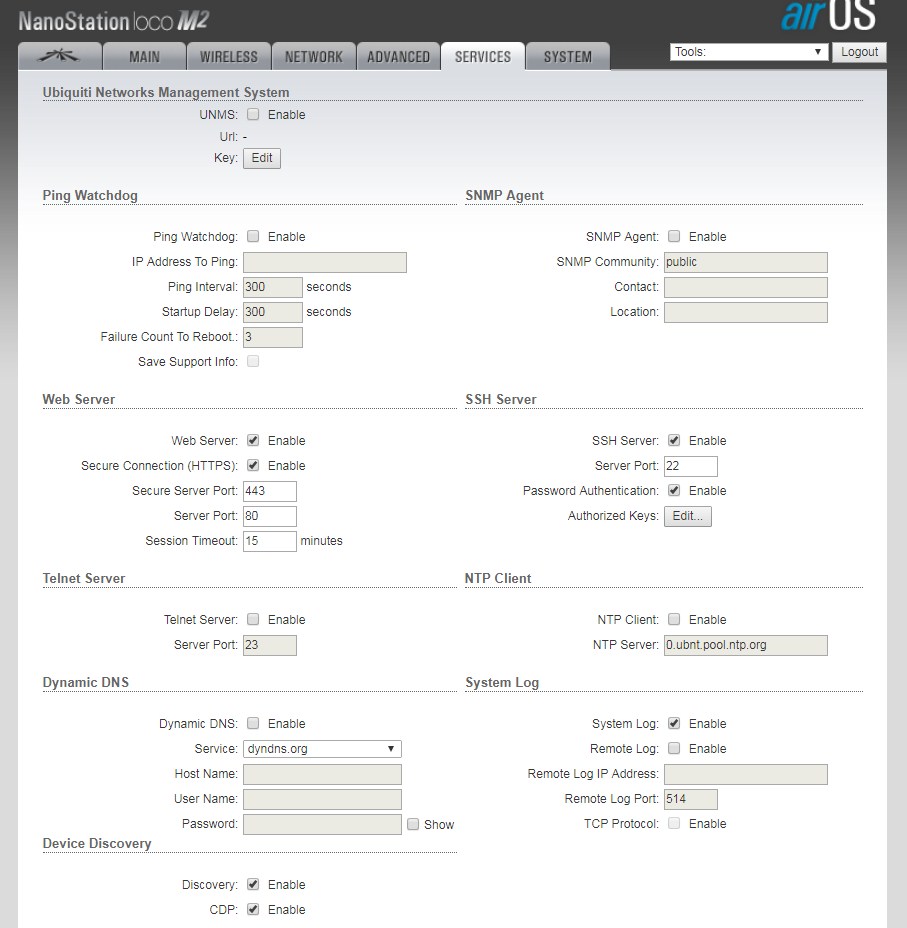
Task: Uncheck the System Log Enable checkbox
Action: (x=674, y=723)
